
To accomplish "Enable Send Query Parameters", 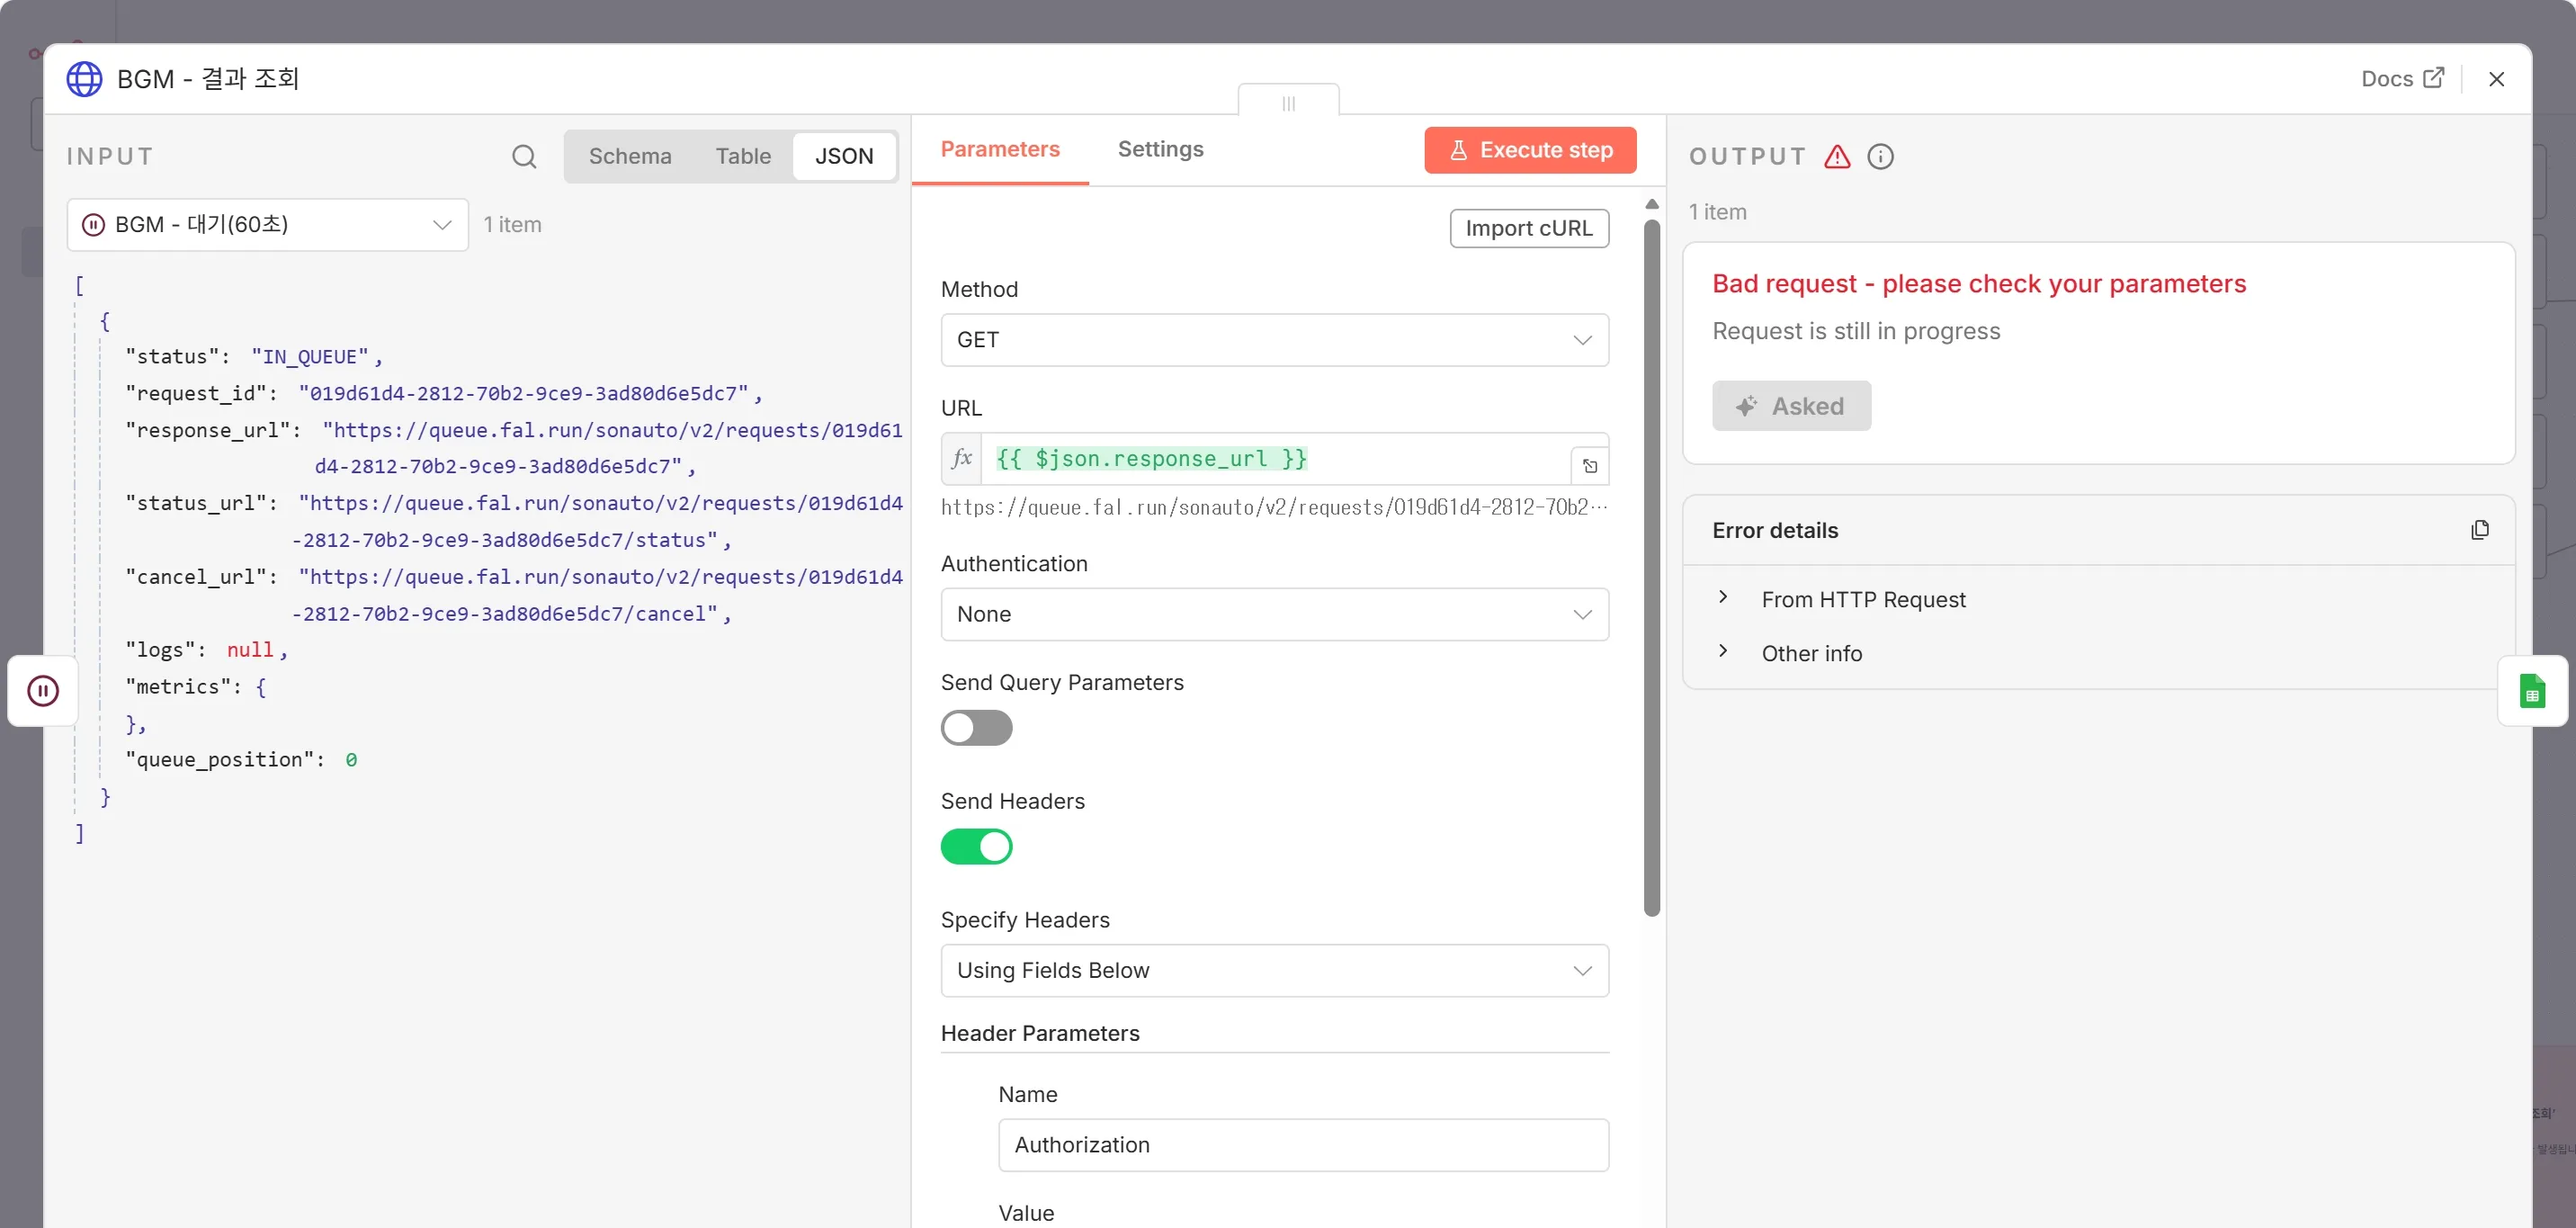I will point(977,727).
